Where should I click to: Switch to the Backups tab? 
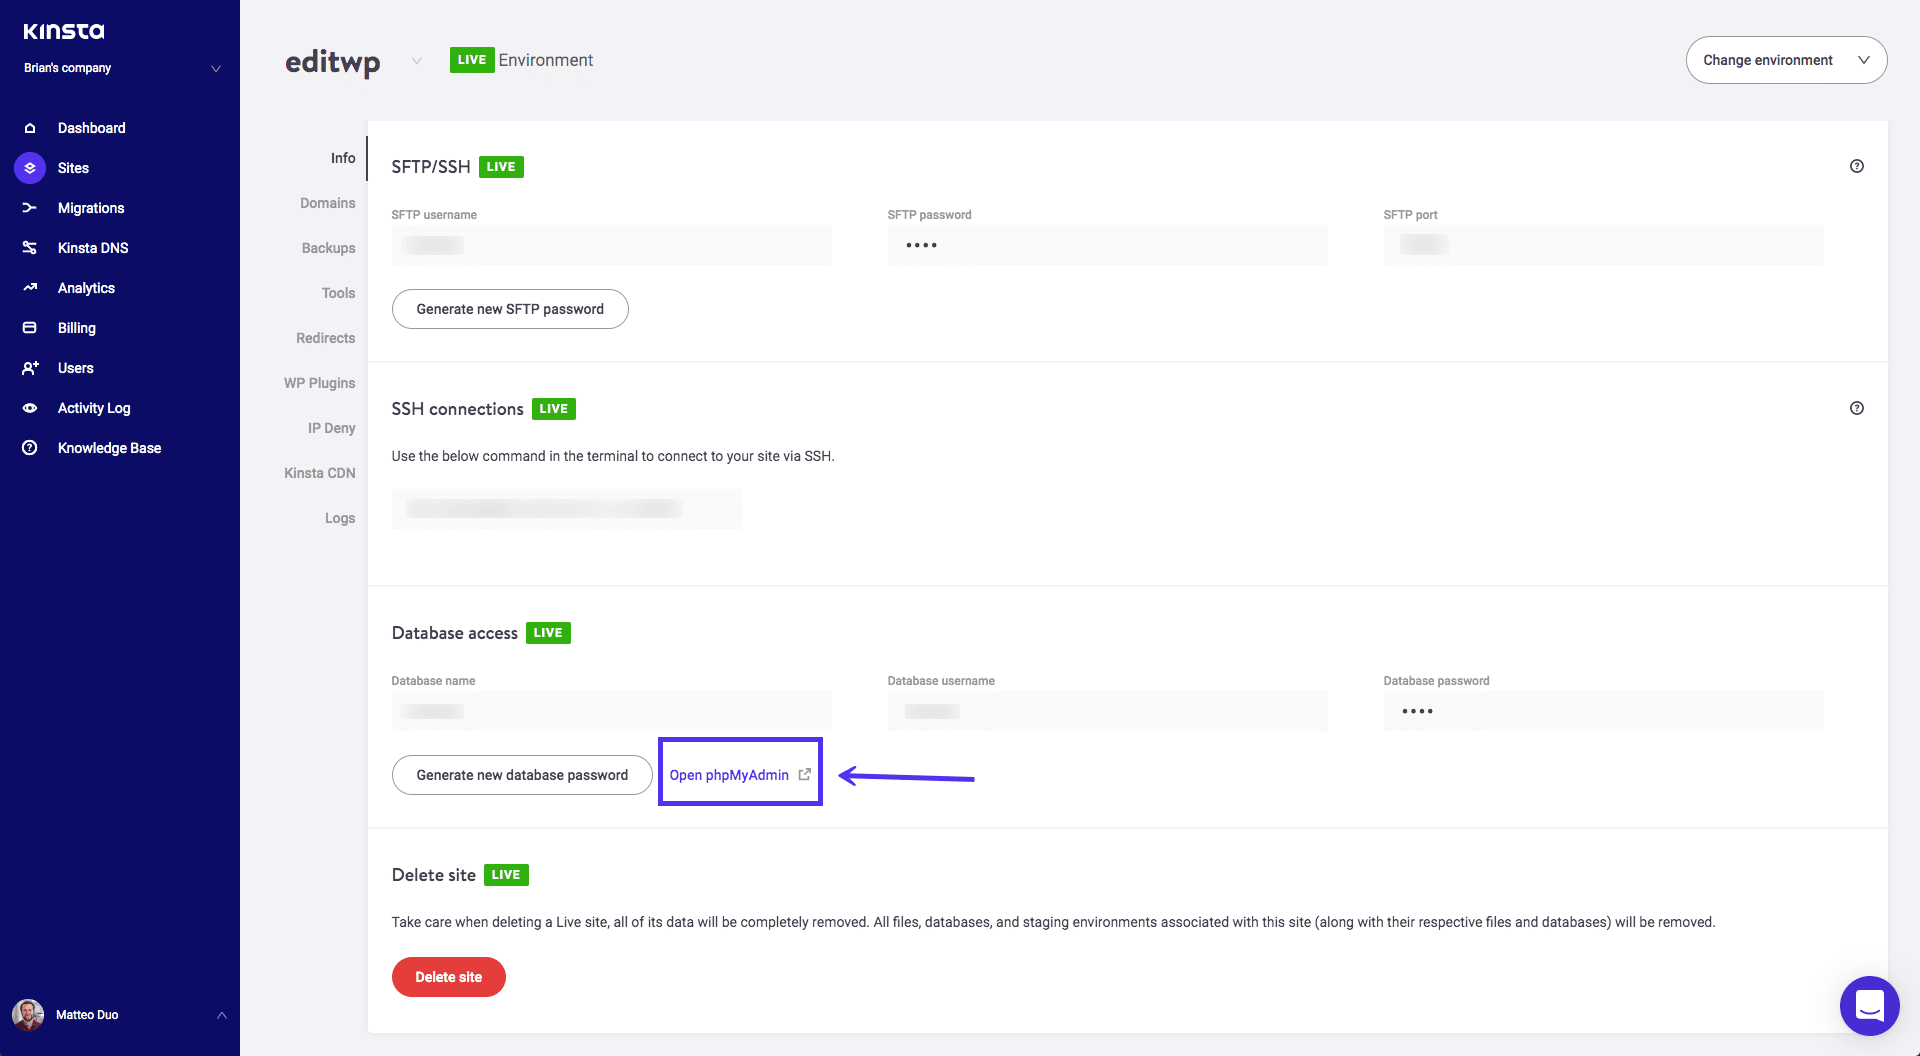(329, 247)
